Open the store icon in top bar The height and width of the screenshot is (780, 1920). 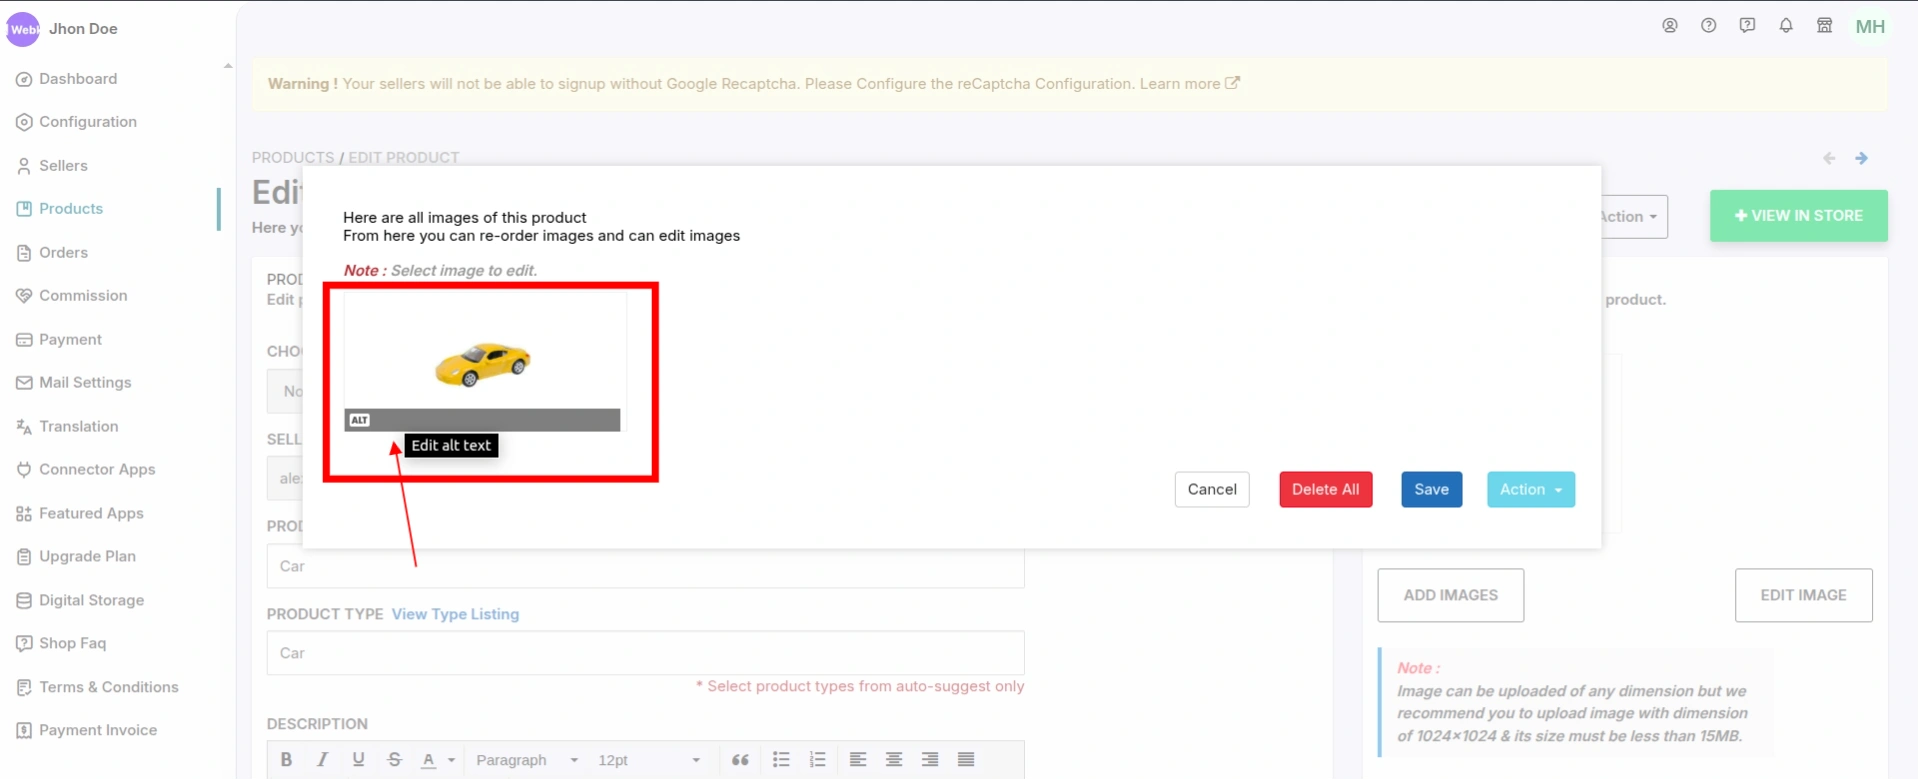(x=1825, y=26)
